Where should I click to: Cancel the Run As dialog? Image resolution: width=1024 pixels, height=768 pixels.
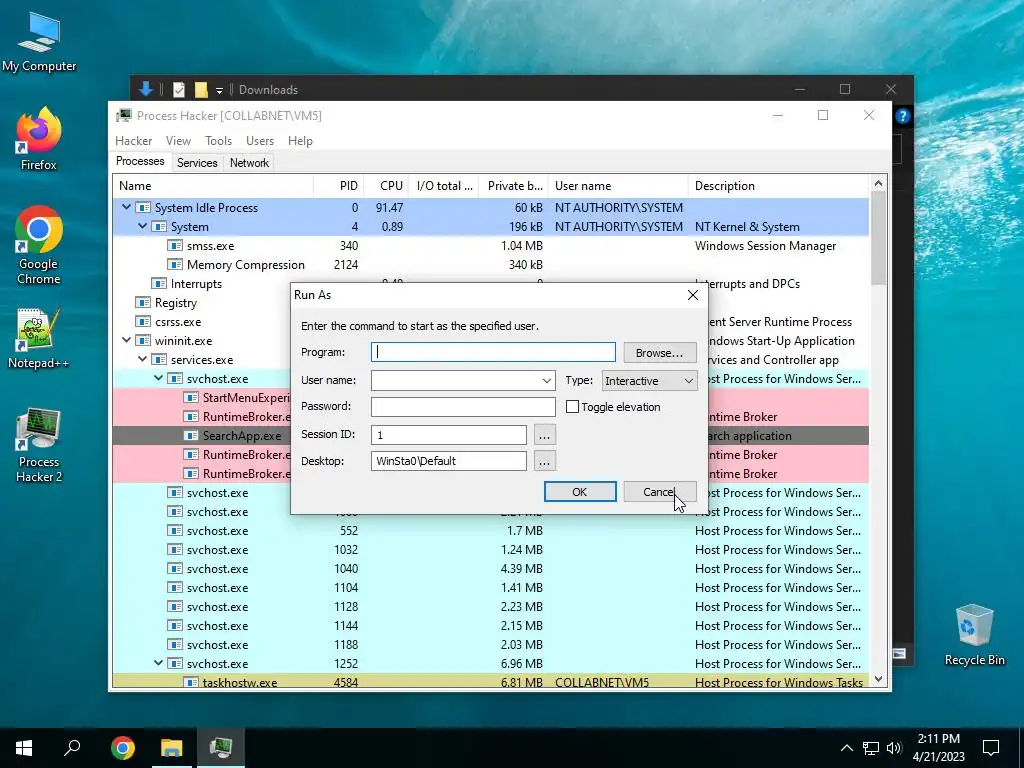[x=660, y=492]
